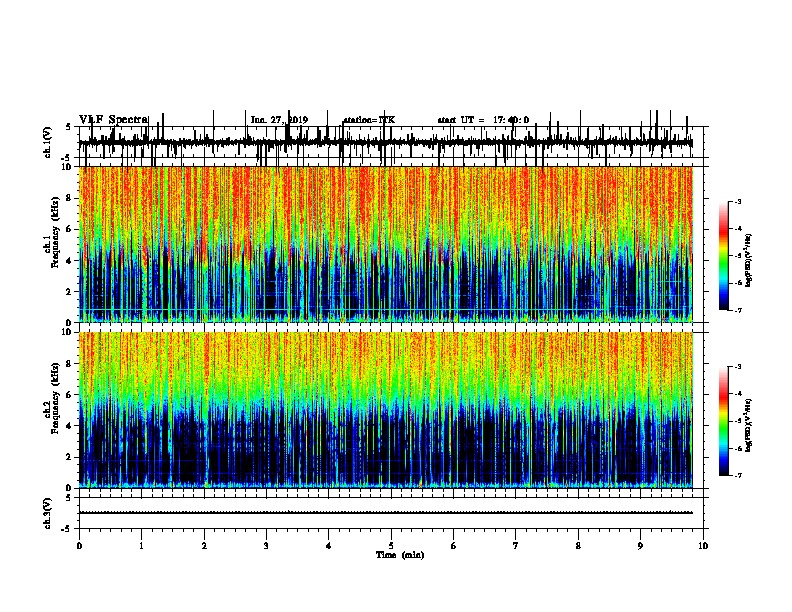Click x-axis tick label "0" under time axis
This screenshot has width=792, height=612.
coord(79,546)
